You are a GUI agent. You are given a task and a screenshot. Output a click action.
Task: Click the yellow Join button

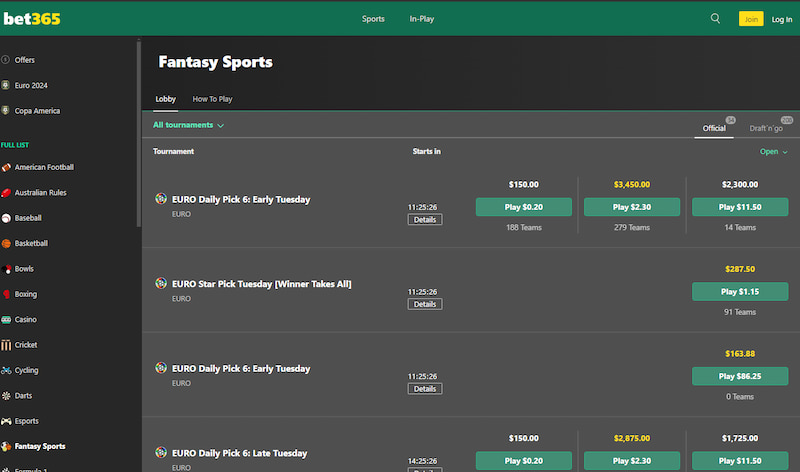(751, 19)
